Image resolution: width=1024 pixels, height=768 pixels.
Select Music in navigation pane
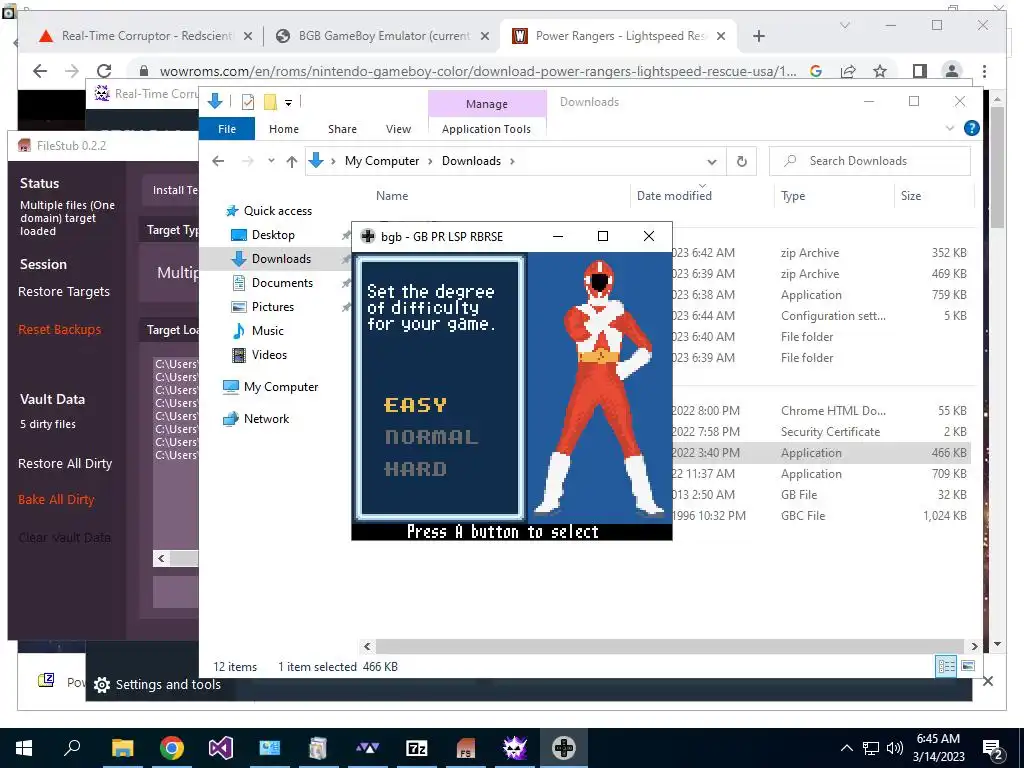[268, 330]
